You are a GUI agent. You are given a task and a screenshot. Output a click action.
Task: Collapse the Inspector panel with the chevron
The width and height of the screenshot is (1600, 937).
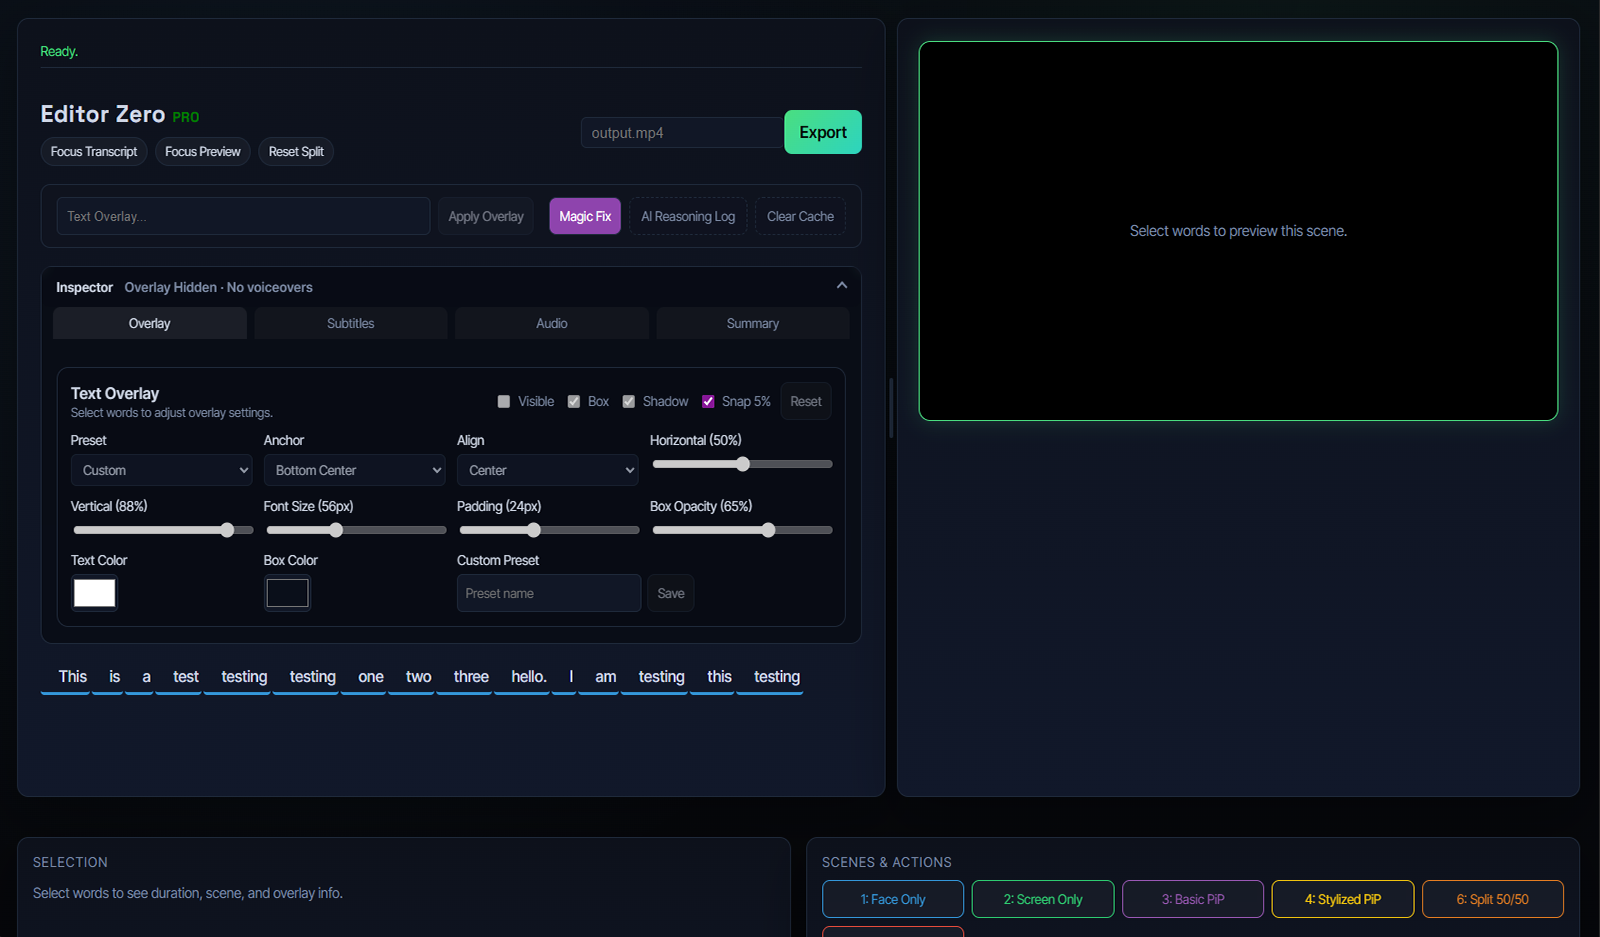pos(841,285)
